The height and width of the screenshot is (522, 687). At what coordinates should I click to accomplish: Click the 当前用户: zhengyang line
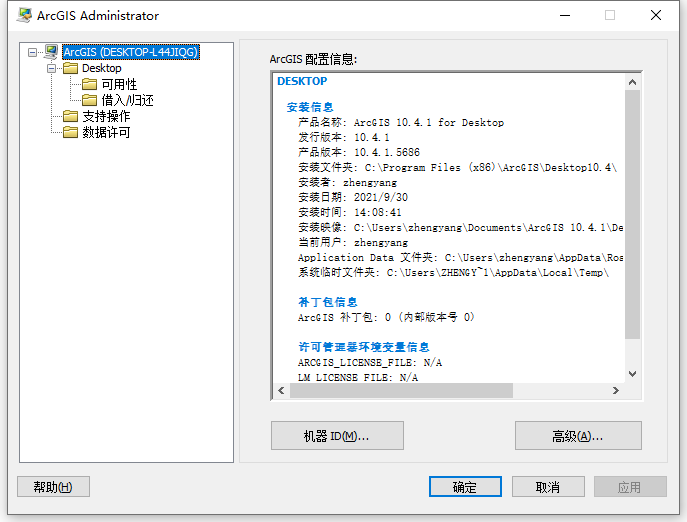click(353, 242)
